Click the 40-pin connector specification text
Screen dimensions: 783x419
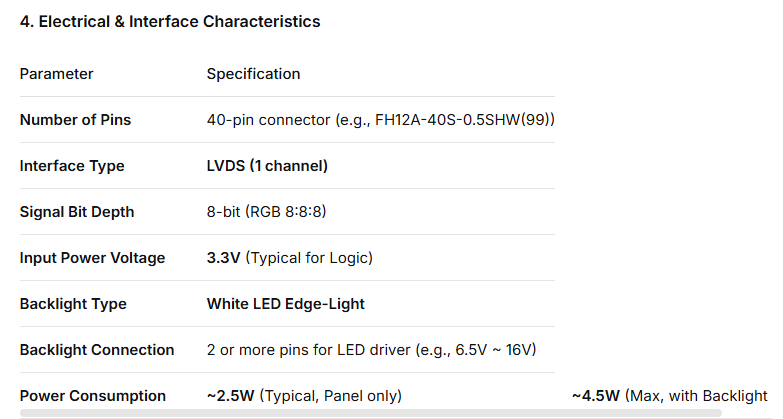pyautogui.click(x=268, y=120)
